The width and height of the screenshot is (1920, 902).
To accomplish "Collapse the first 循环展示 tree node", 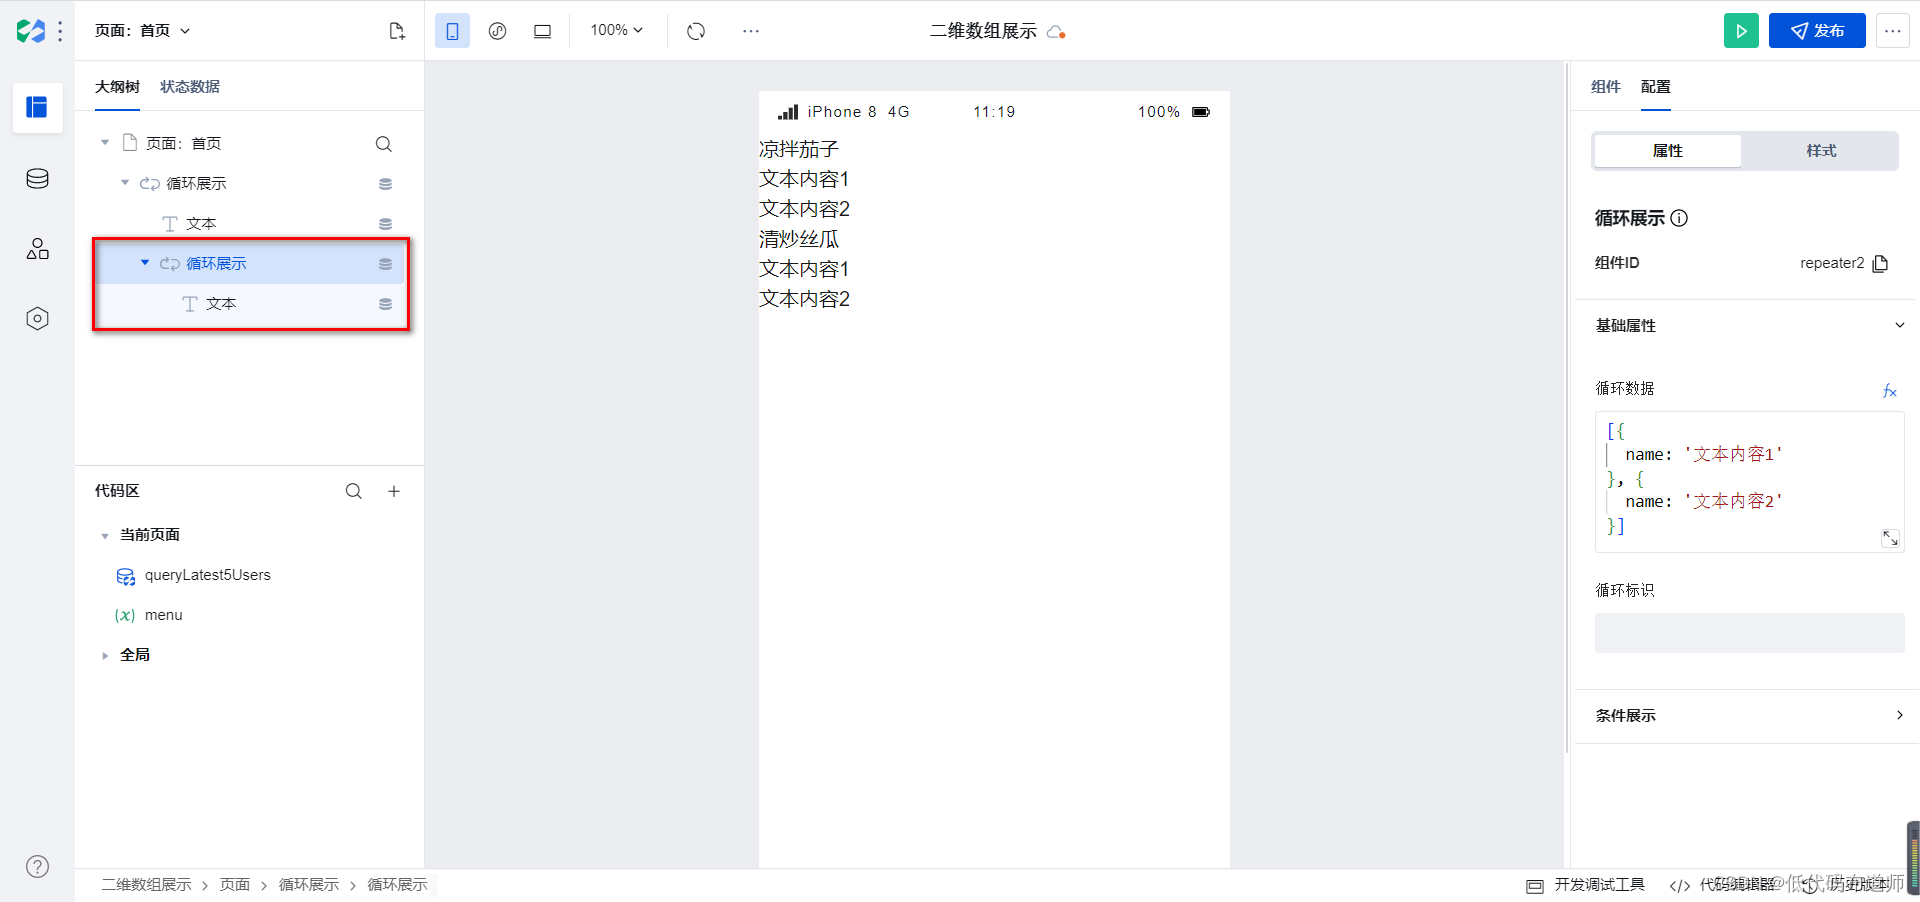I will pos(125,183).
